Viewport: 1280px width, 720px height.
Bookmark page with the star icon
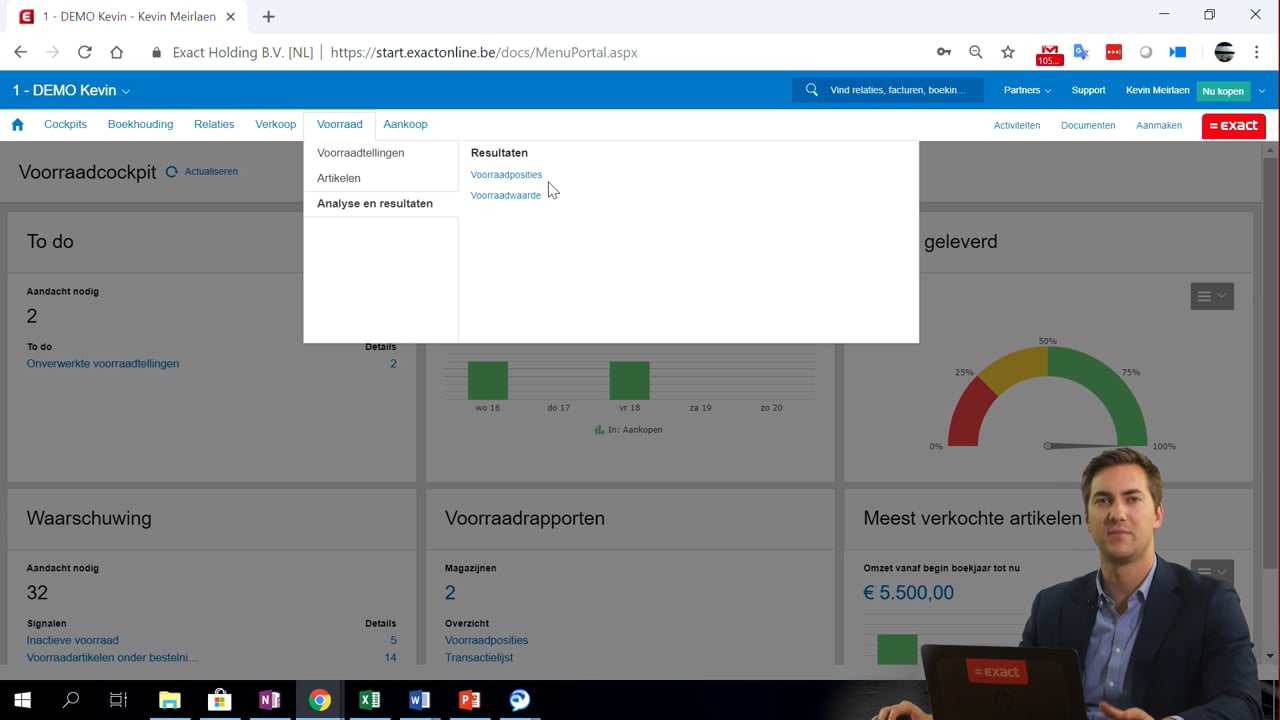pyautogui.click(x=1008, y=52)
